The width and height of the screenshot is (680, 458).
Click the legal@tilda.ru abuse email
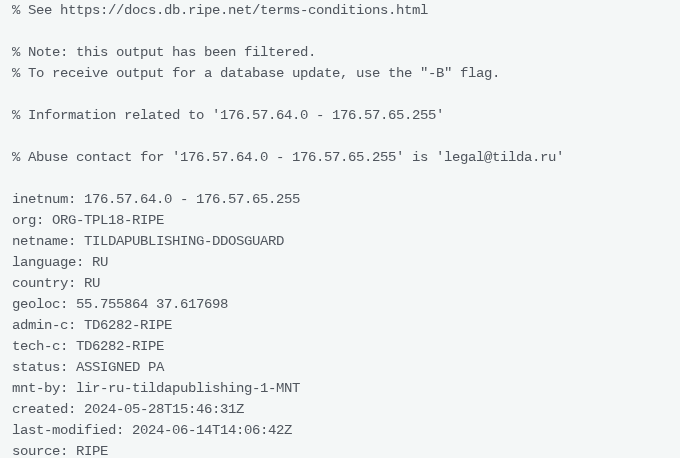coord(500,157)
